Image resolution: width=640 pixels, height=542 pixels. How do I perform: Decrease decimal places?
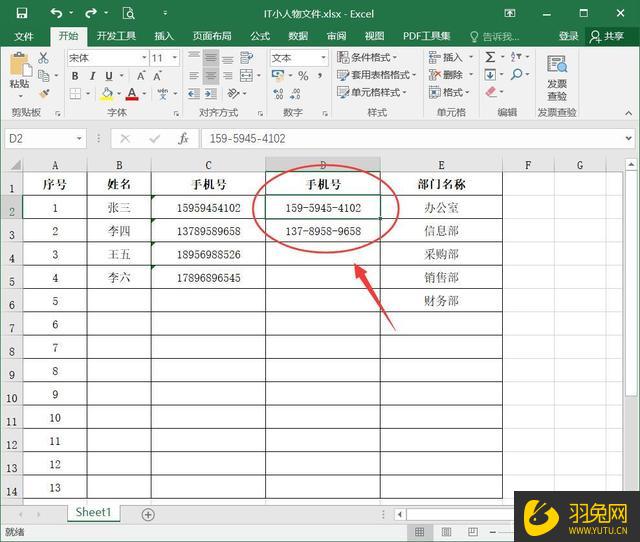295,94
